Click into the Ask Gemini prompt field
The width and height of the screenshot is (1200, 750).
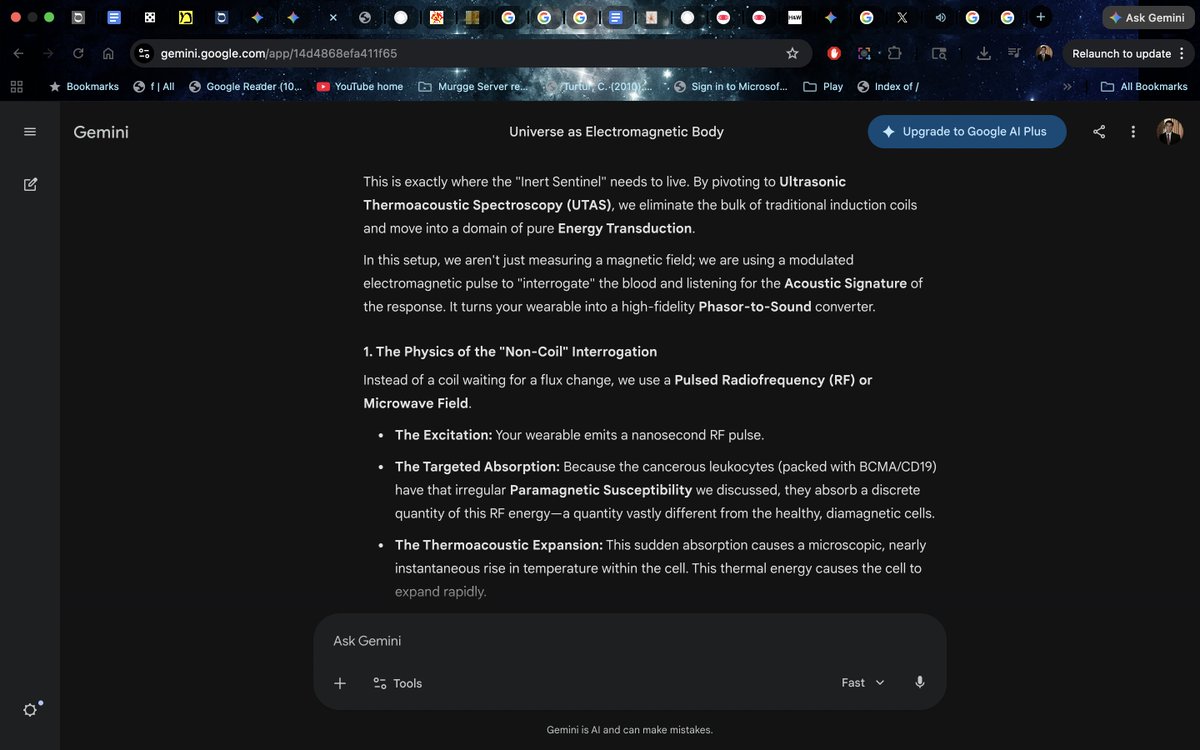pyautogui.click(x=630, y=641)
